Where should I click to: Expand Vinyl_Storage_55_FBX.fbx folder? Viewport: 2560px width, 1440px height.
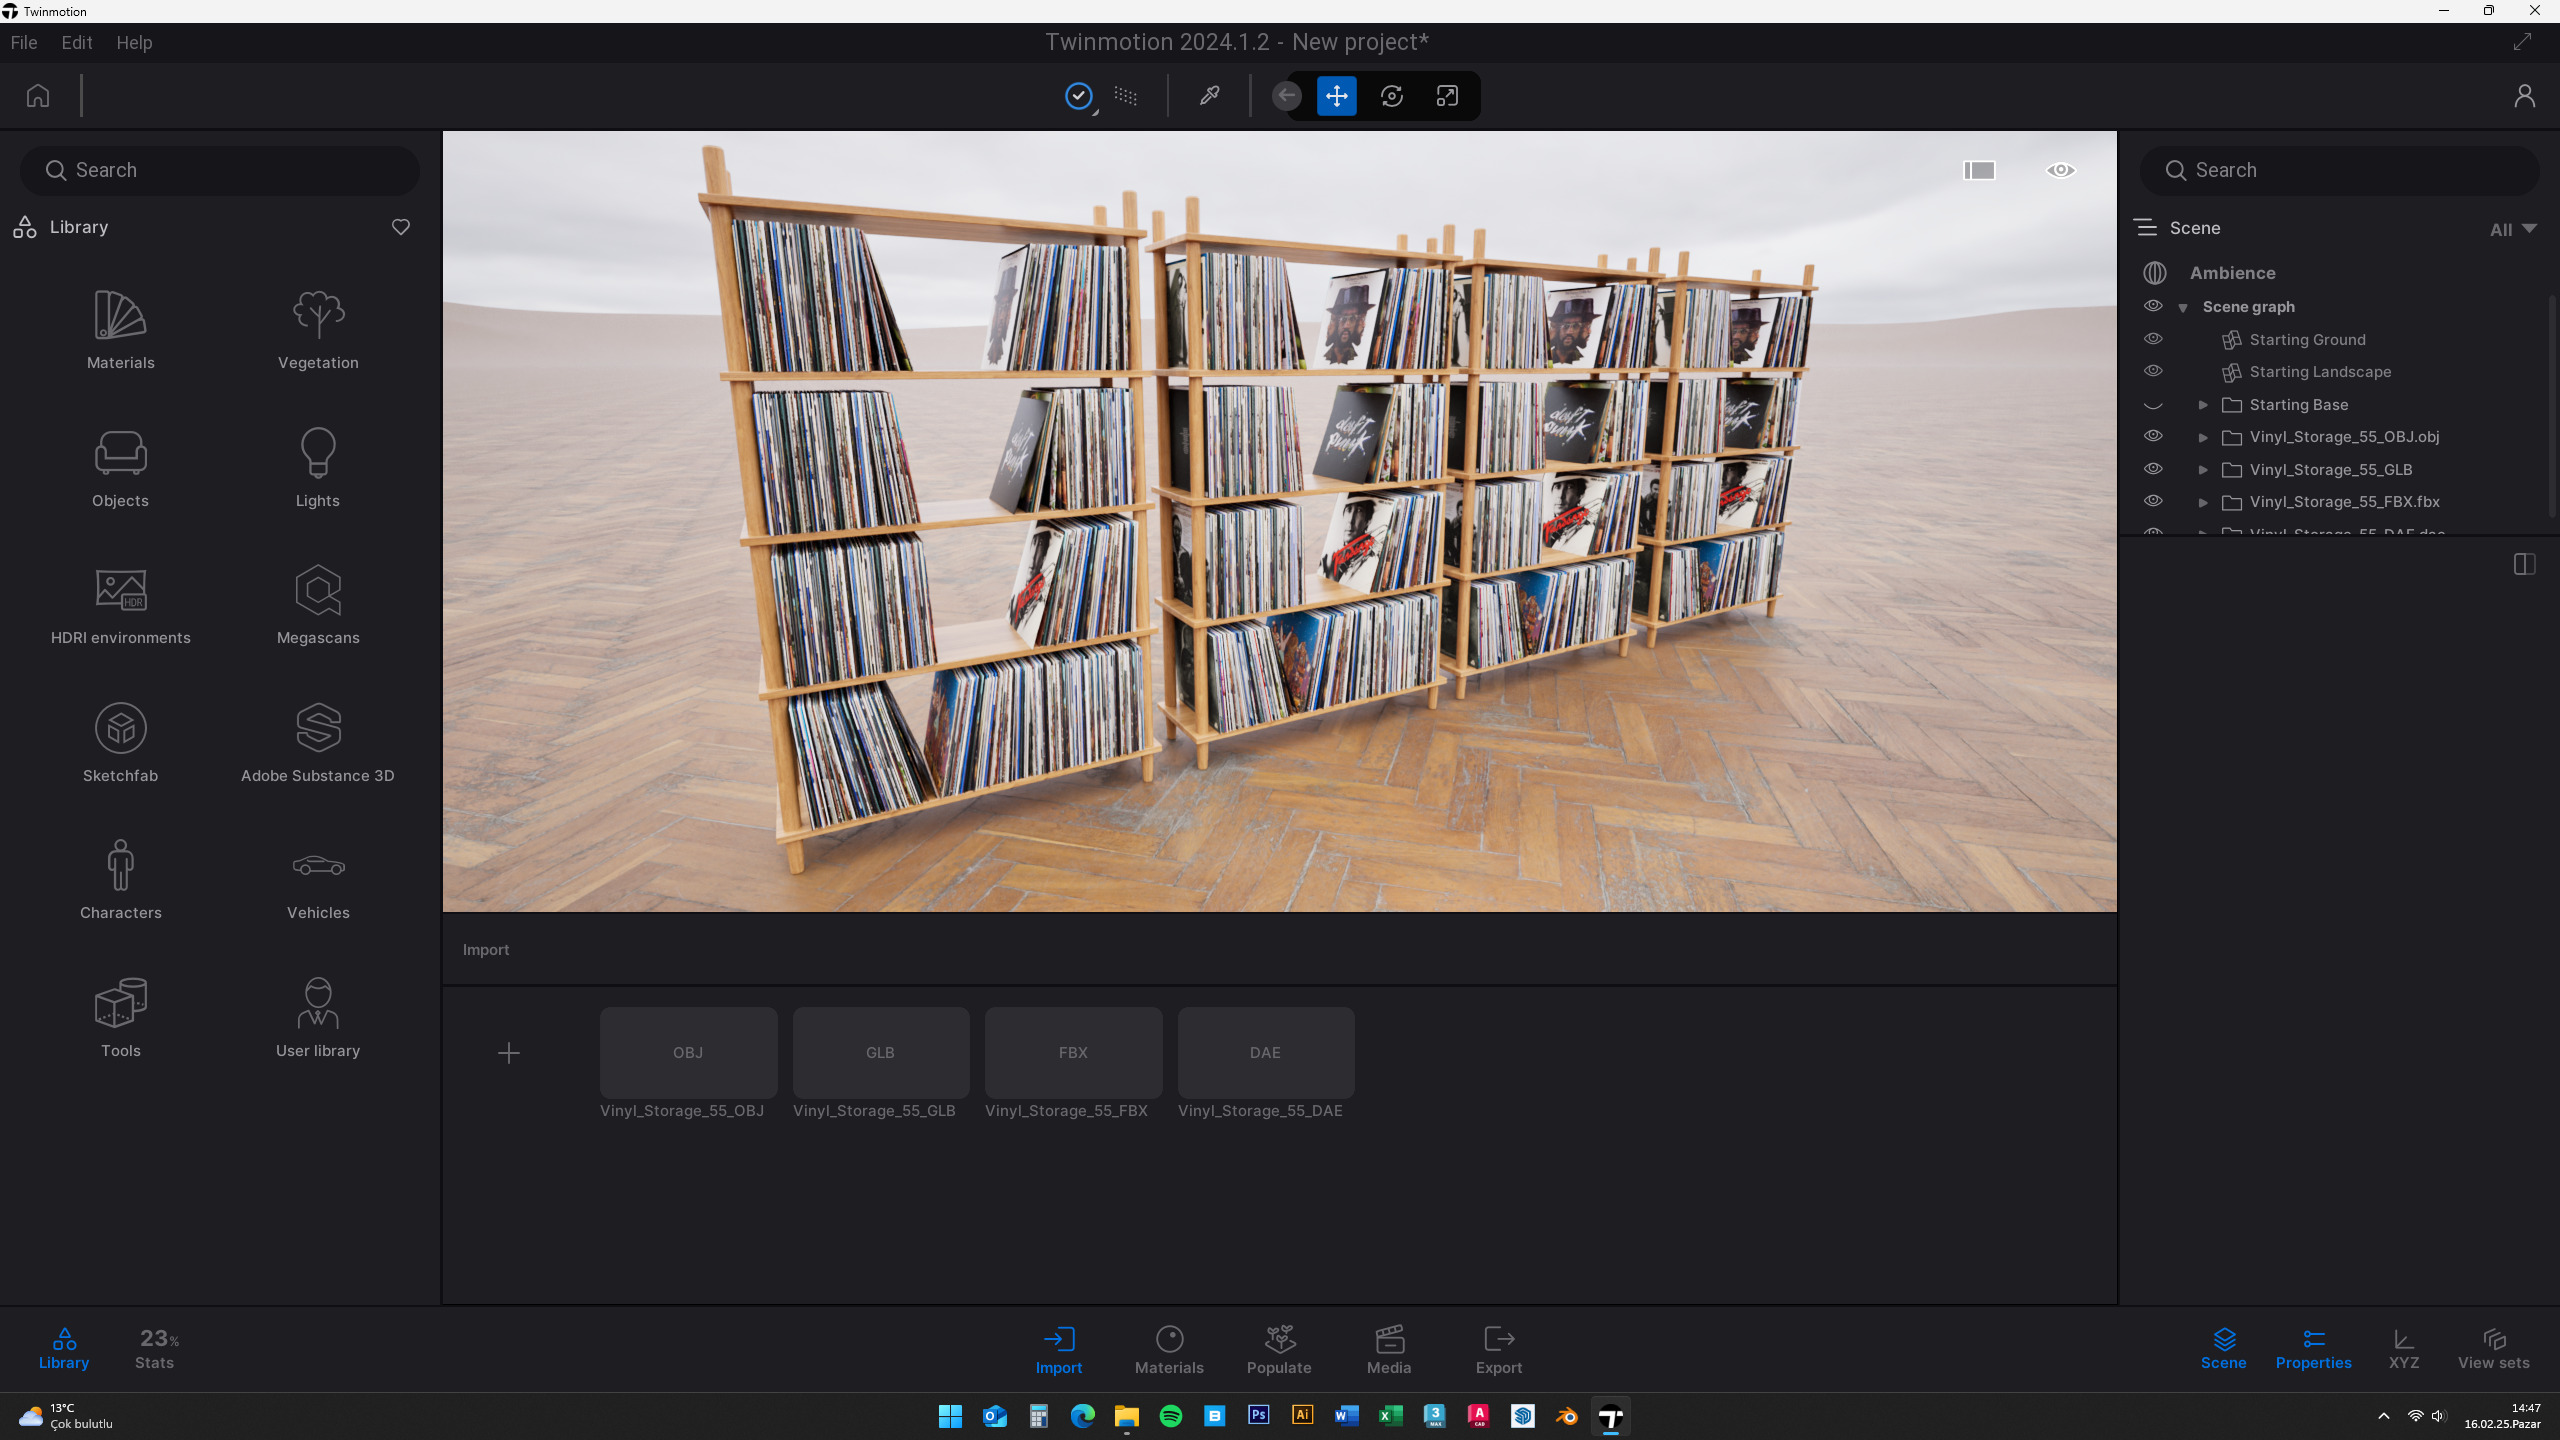click(x=2203, y=502)
